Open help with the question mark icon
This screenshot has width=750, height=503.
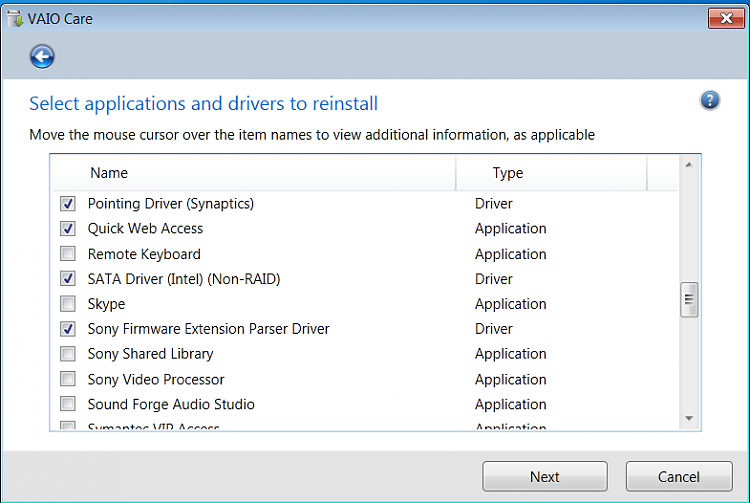click(x=710, y=100)
